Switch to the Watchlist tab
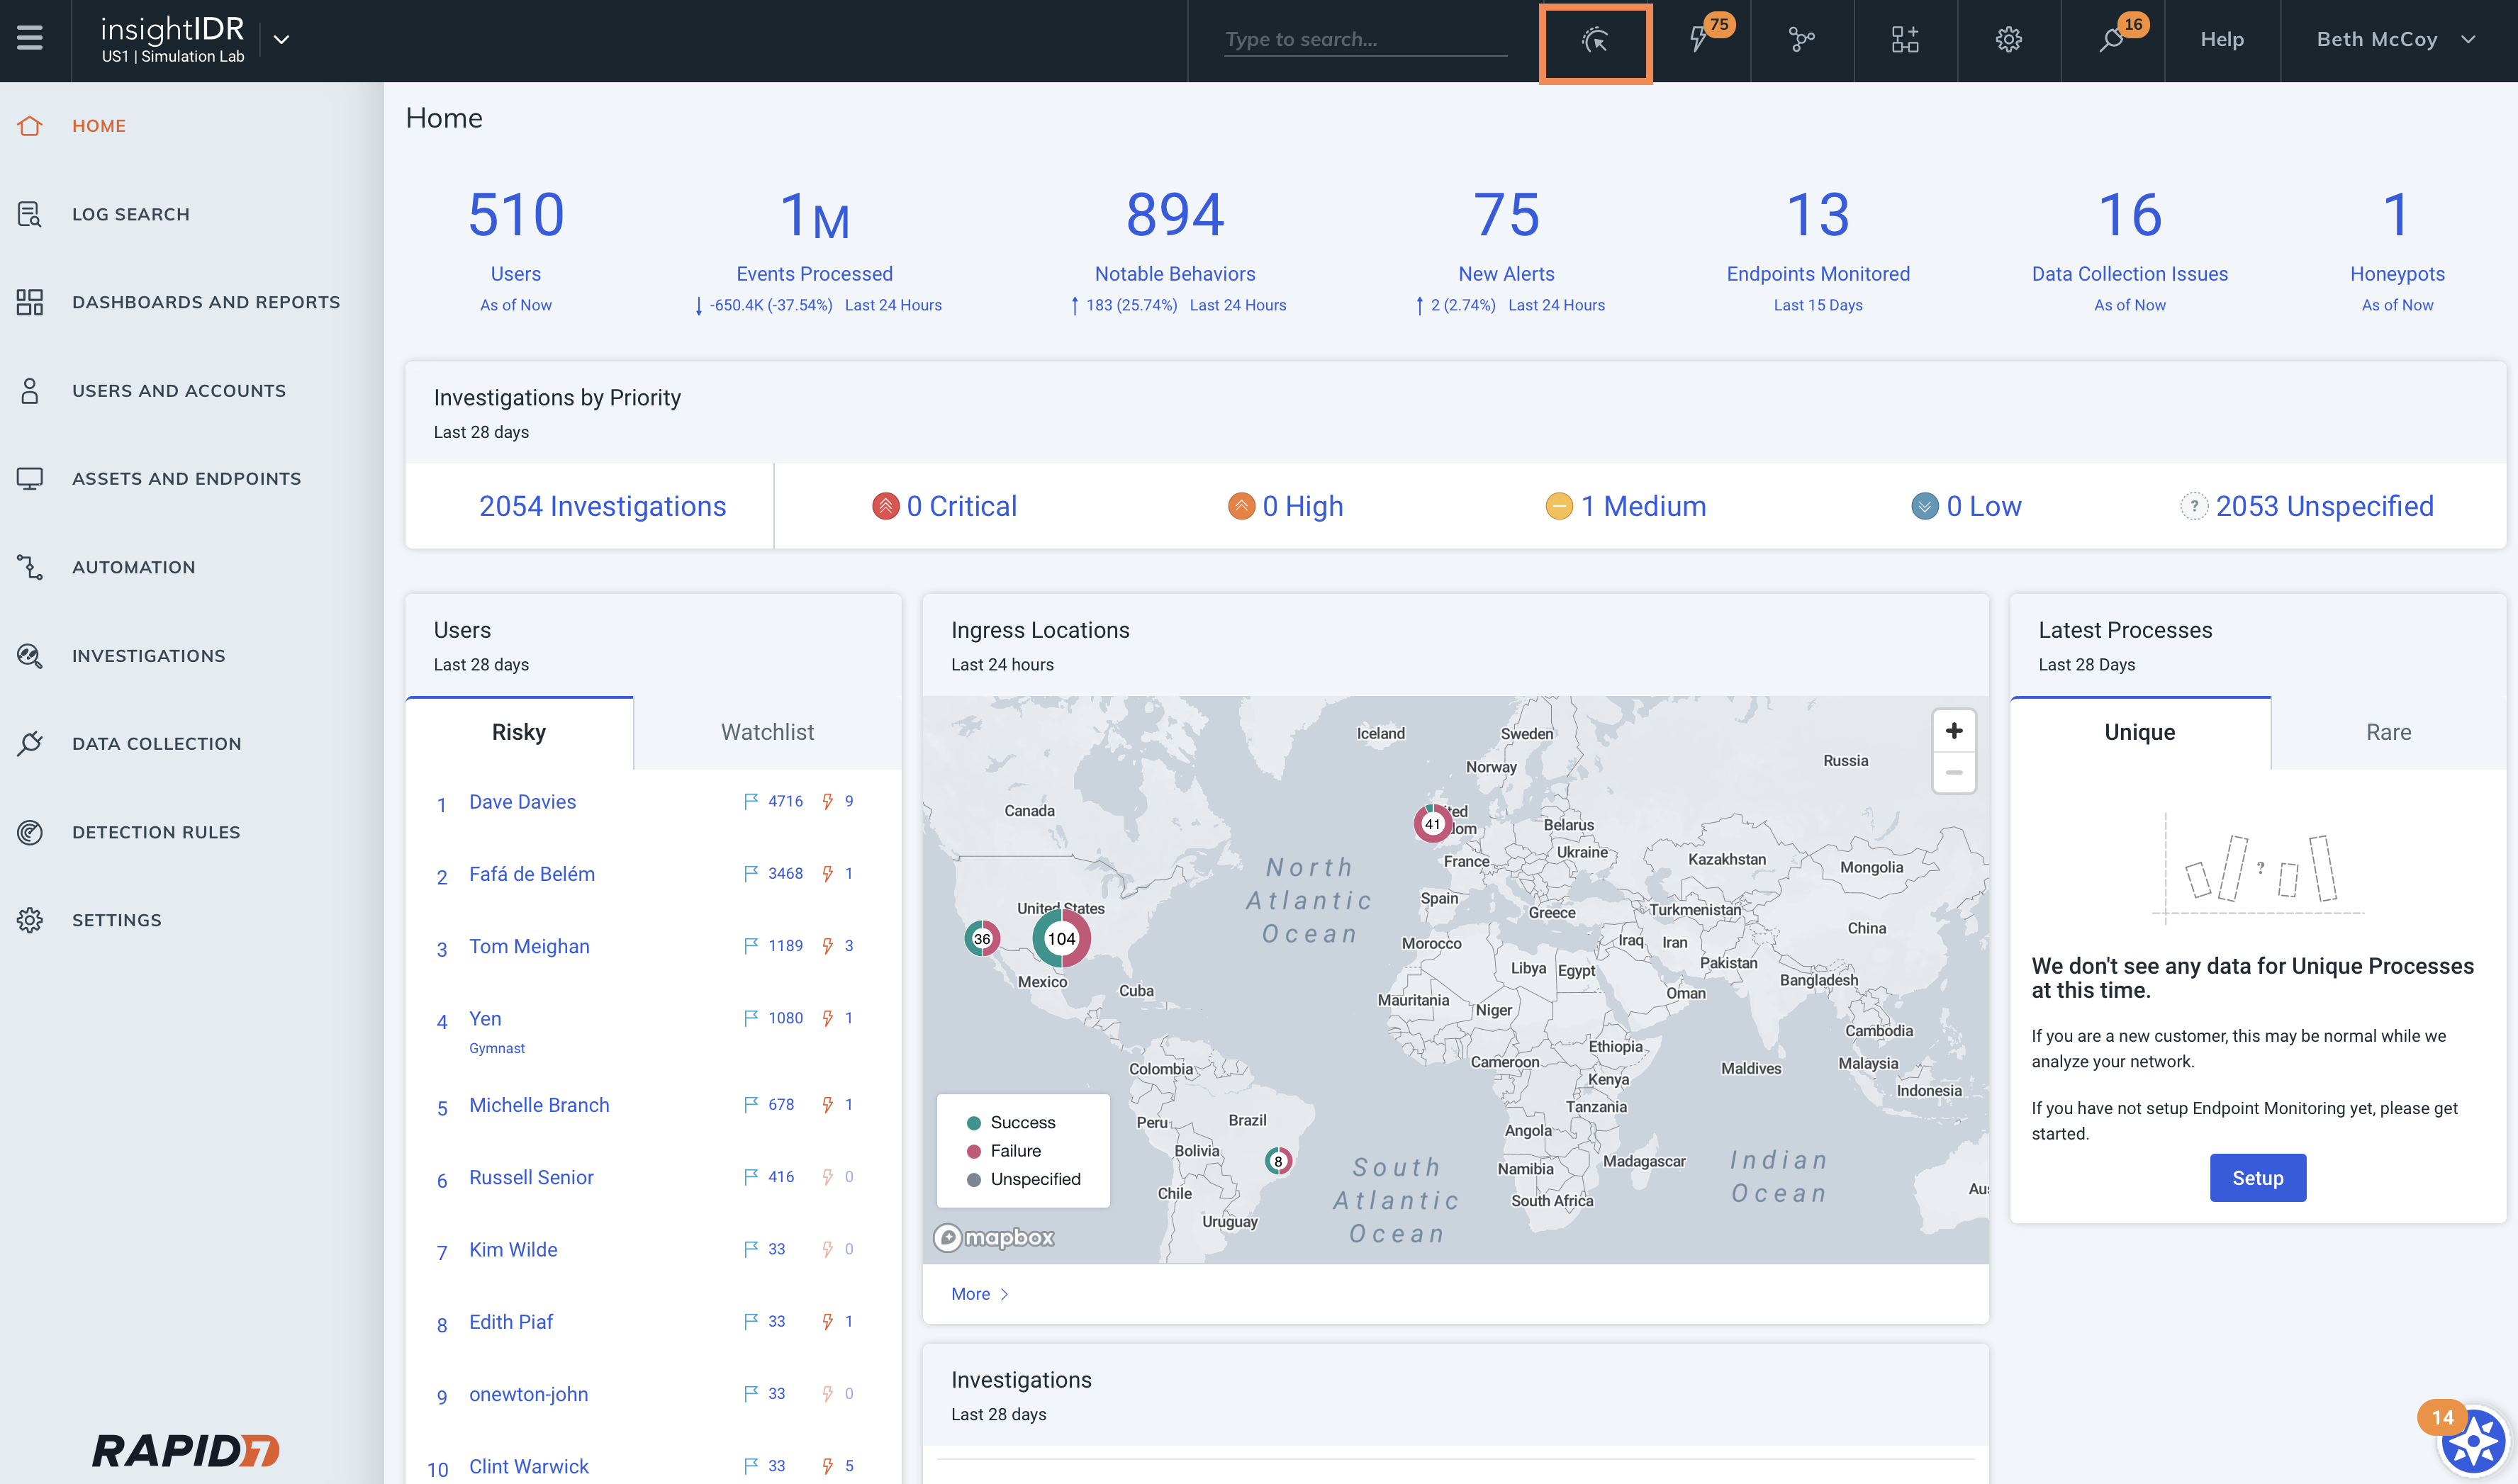2518x1484 pixels. [x=767, y=732]
